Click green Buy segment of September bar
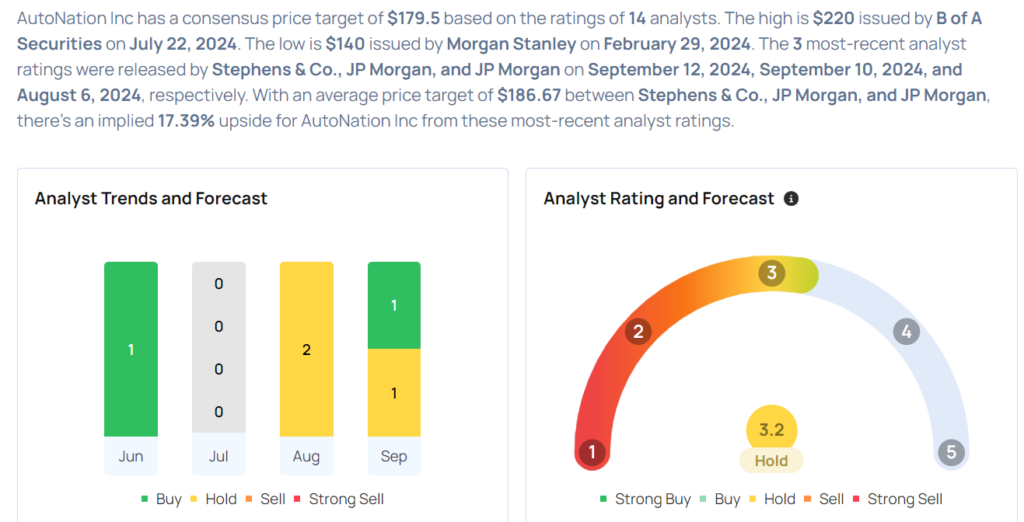The height and width of the screenshot is (522, 1024). click(x=394, y=305)
